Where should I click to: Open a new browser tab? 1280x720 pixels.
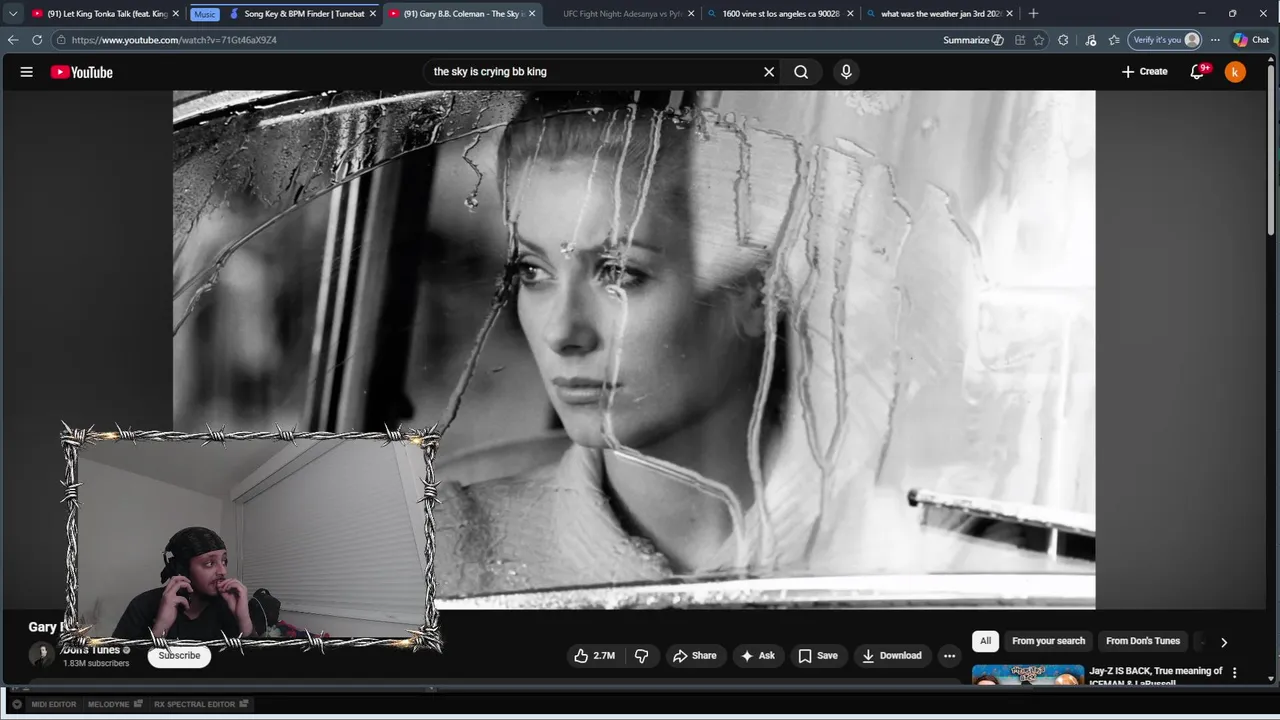pyautogui.click(x=1033, y=14)
